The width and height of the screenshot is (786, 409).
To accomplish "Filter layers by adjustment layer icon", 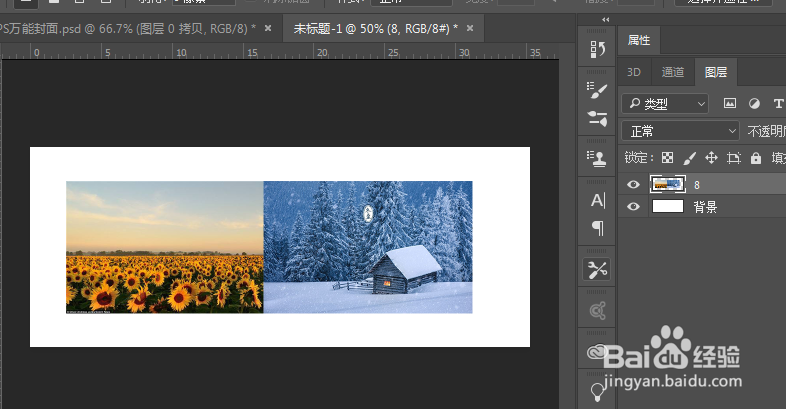I will click(754, 104).
